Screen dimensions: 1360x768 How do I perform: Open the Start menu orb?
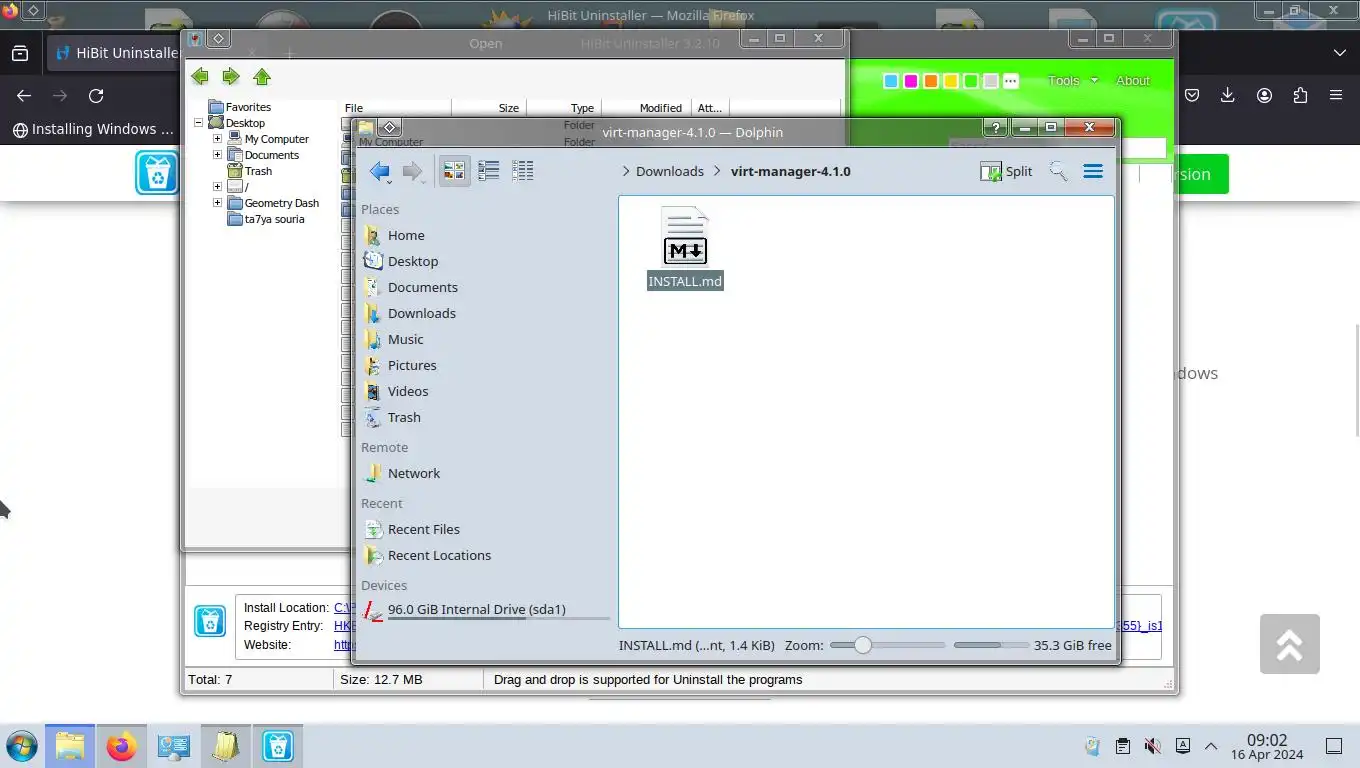tap(21, 746)
